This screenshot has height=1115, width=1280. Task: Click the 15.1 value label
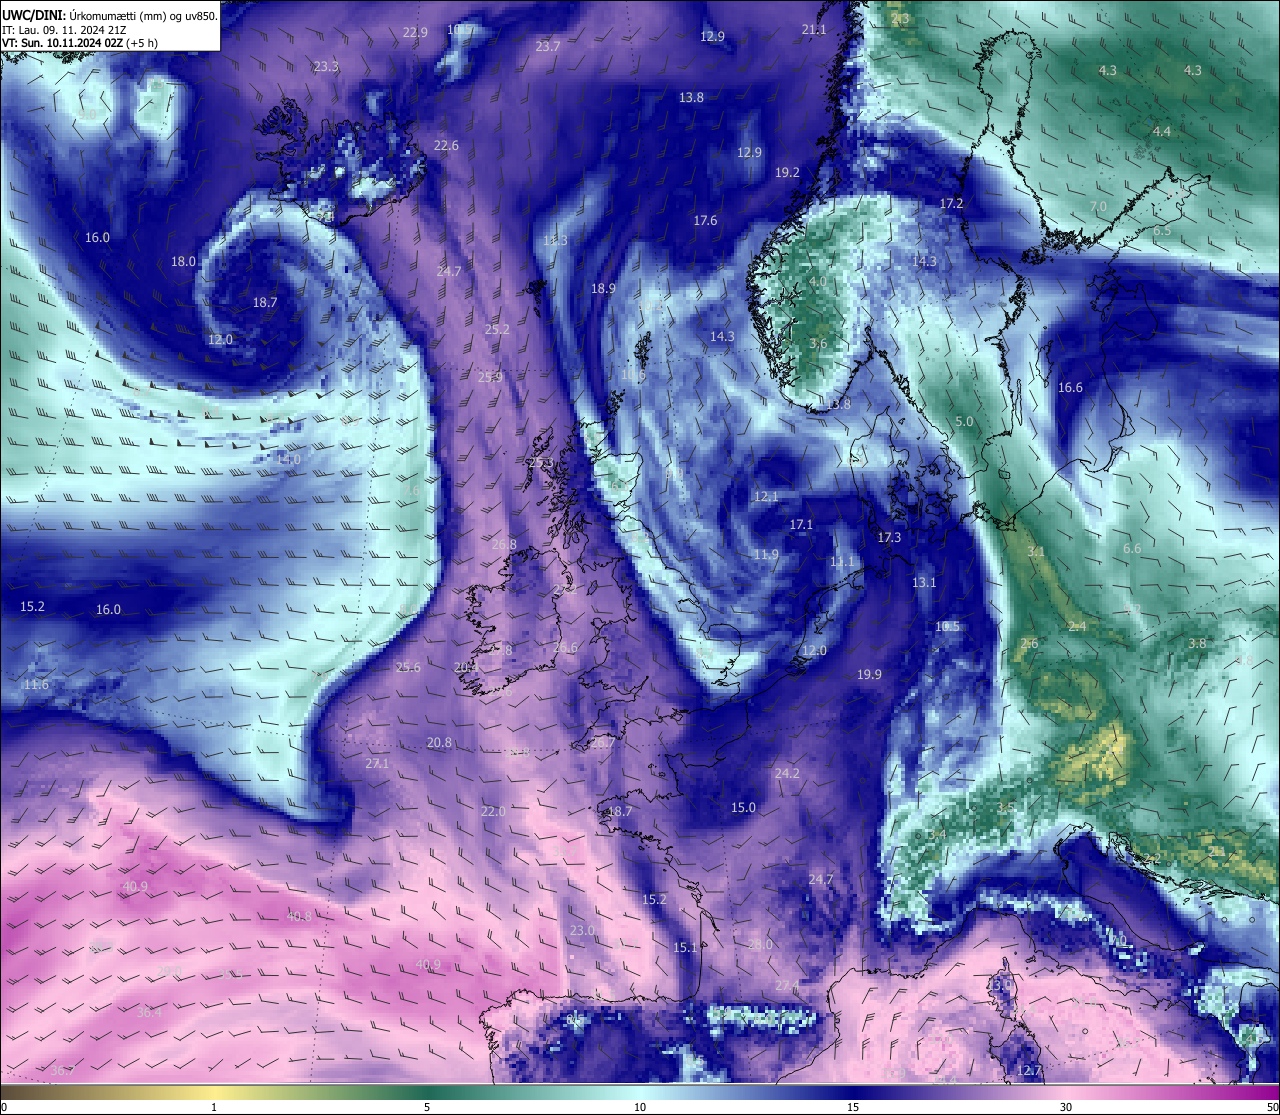click(685, 948)
